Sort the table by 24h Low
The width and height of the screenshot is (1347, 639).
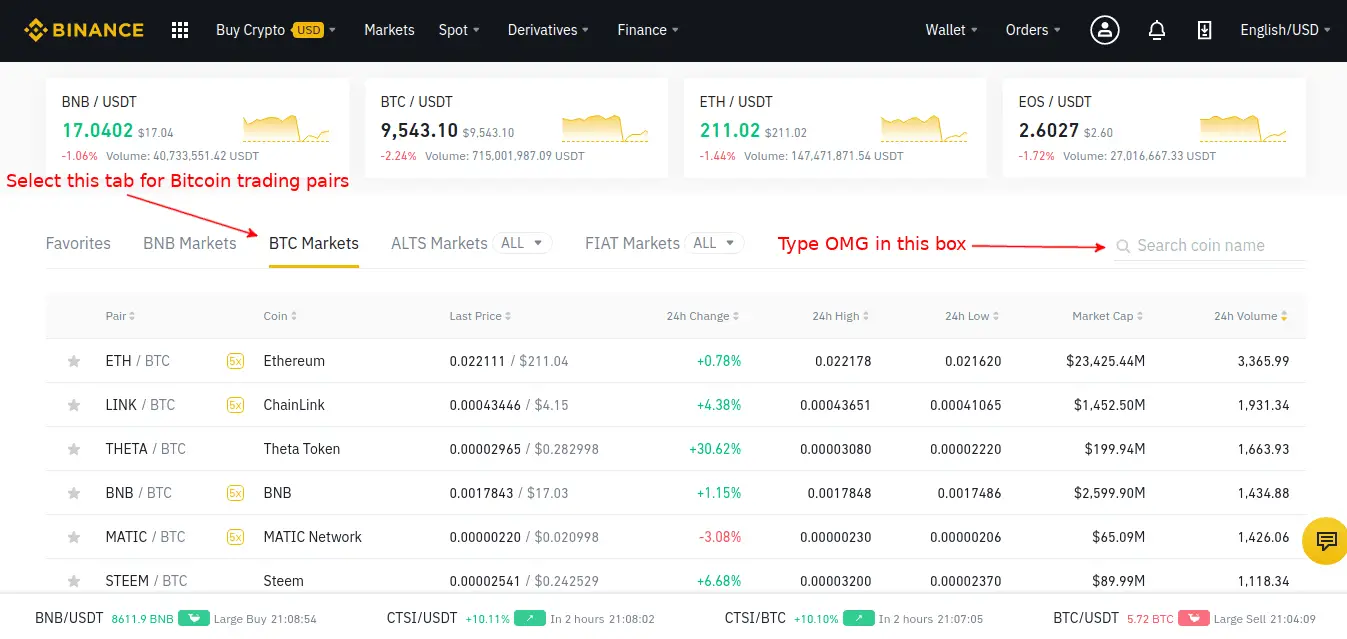point(973,316)
